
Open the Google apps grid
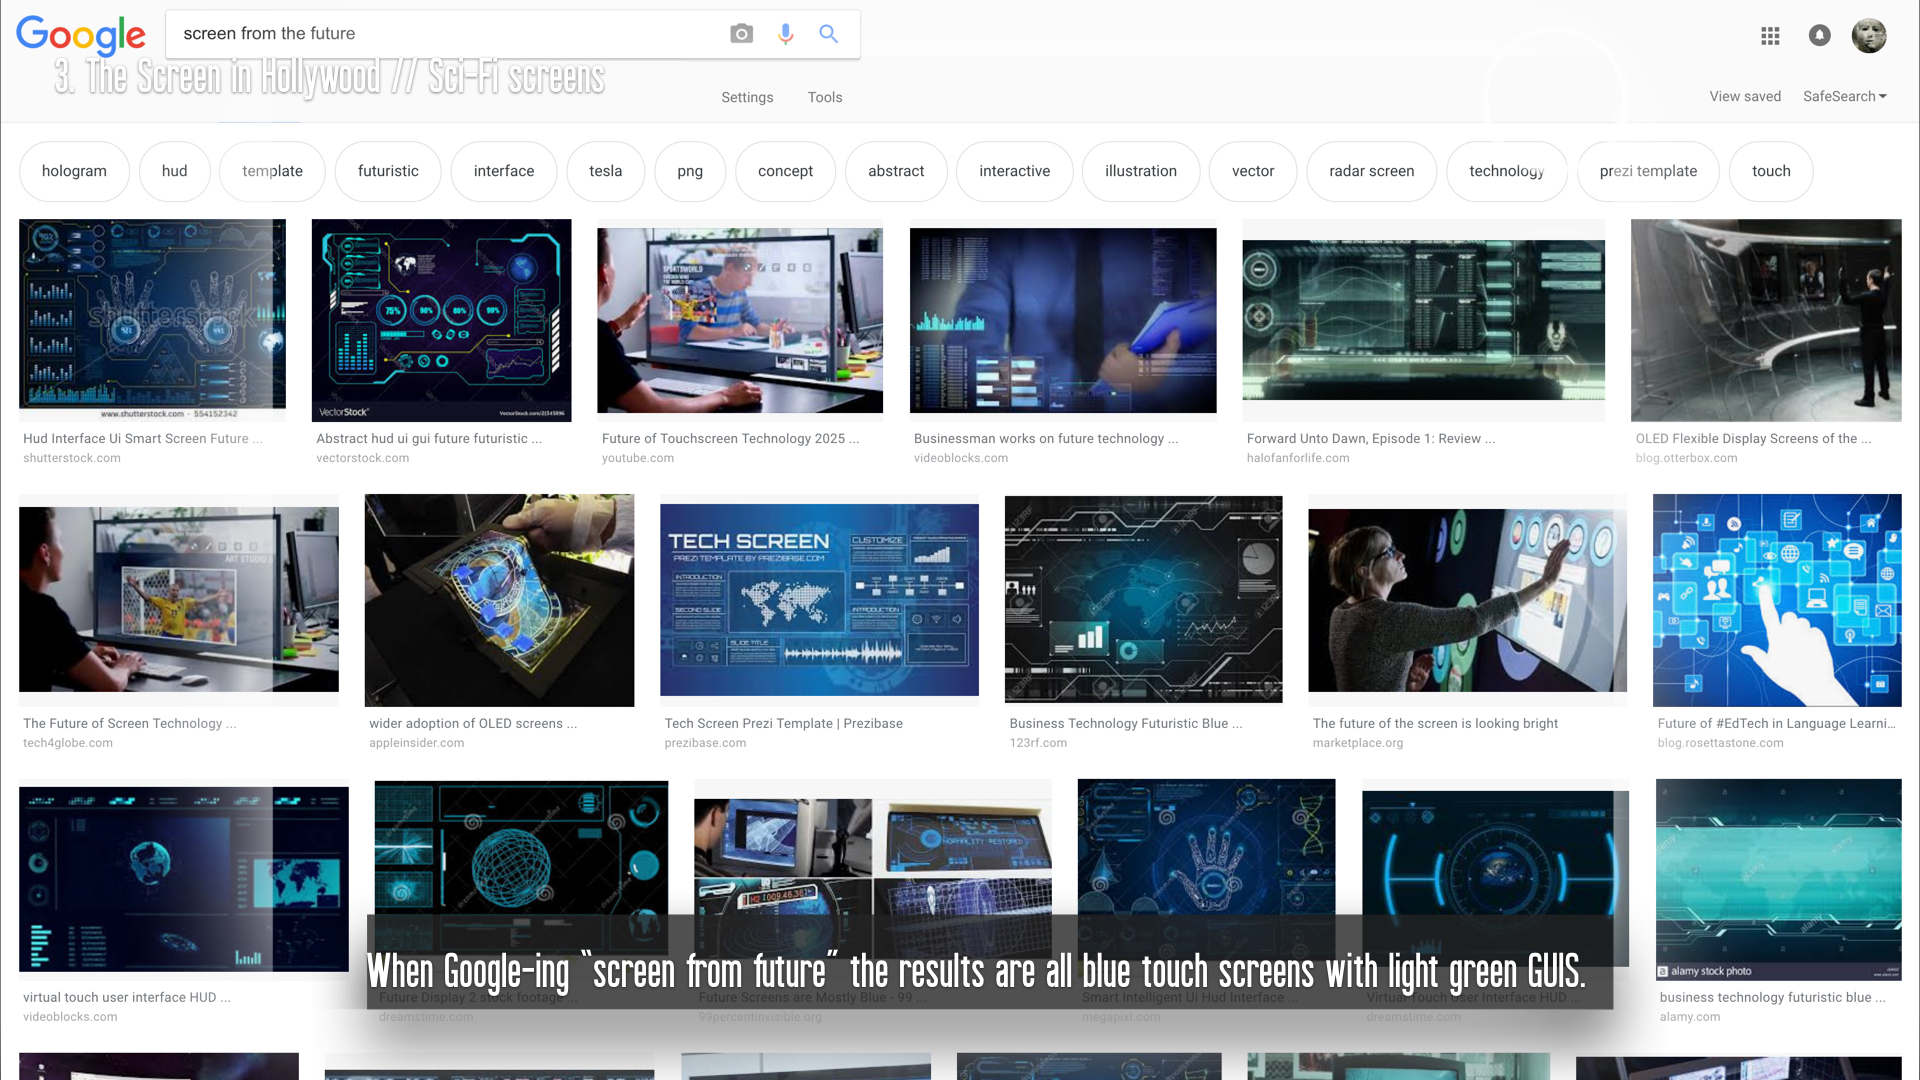(x=1770, y=36)
